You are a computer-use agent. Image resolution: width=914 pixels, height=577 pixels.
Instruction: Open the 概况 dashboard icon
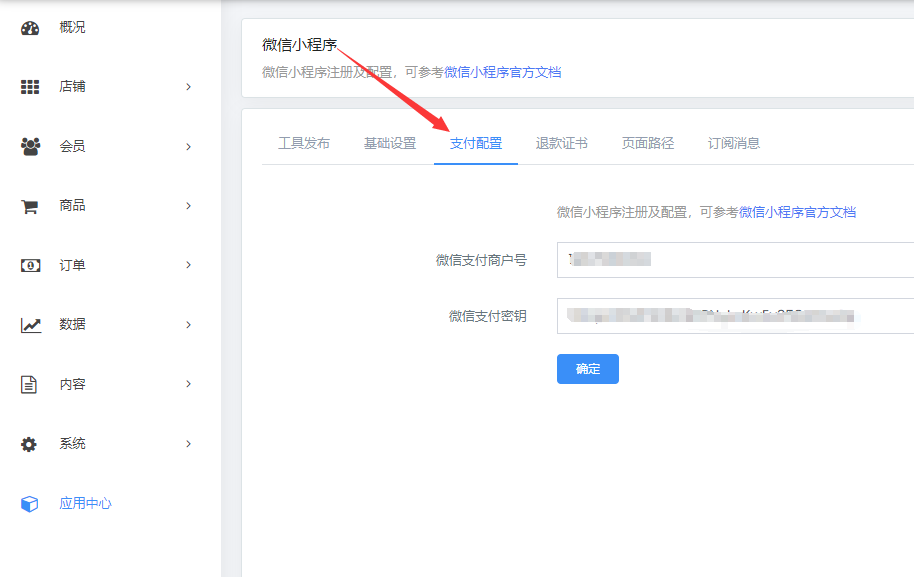(30, 28)
